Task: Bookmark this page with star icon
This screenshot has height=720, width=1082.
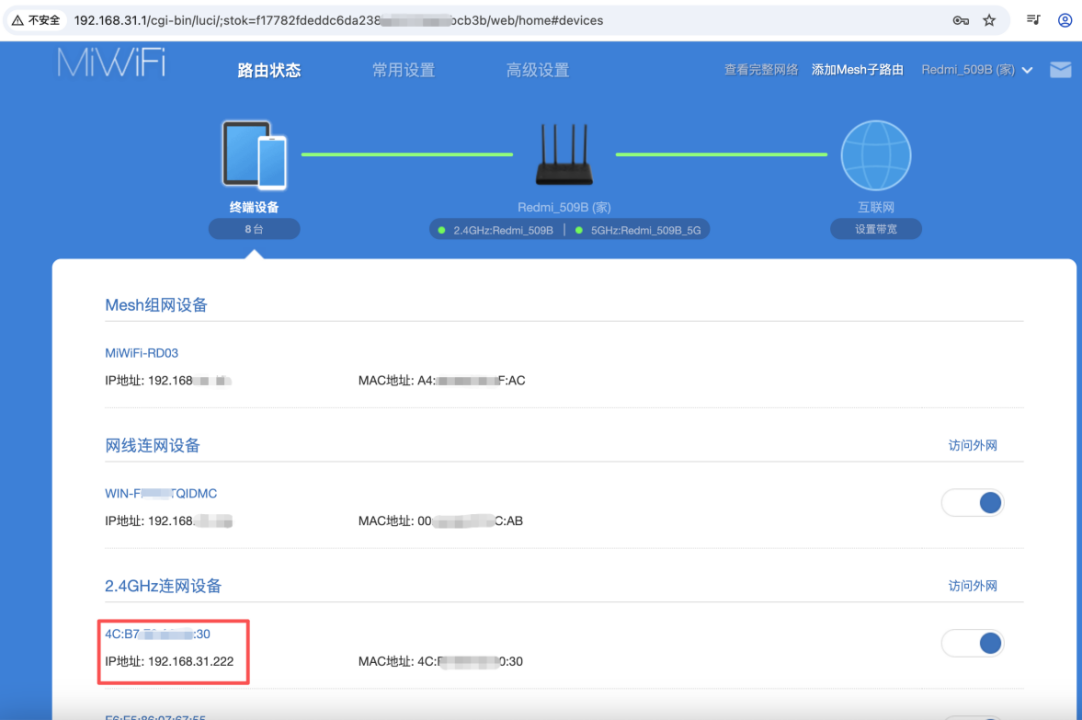Action: [989, 20]
